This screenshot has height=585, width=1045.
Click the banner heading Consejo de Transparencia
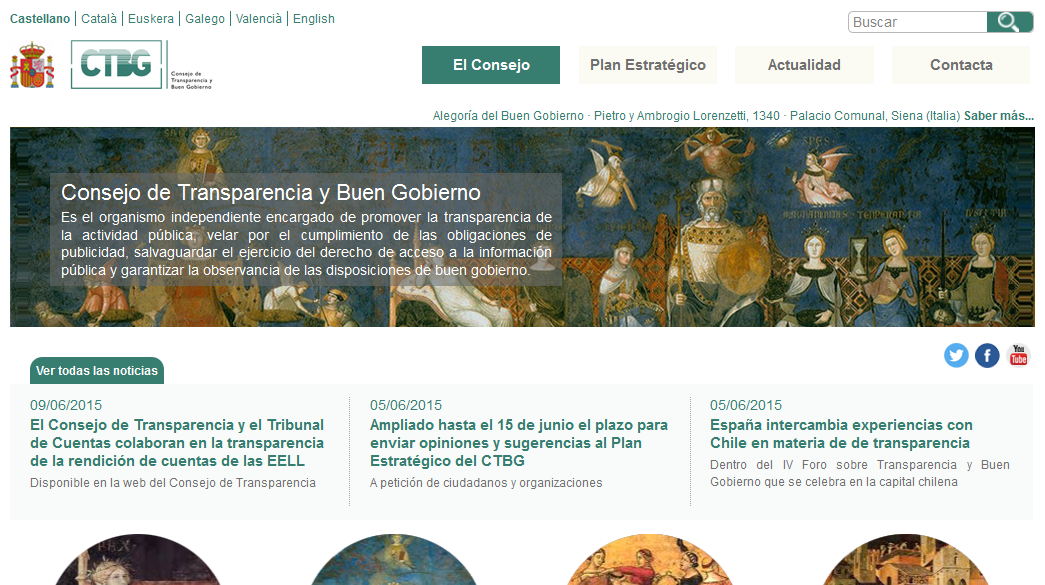coord(271,193)
